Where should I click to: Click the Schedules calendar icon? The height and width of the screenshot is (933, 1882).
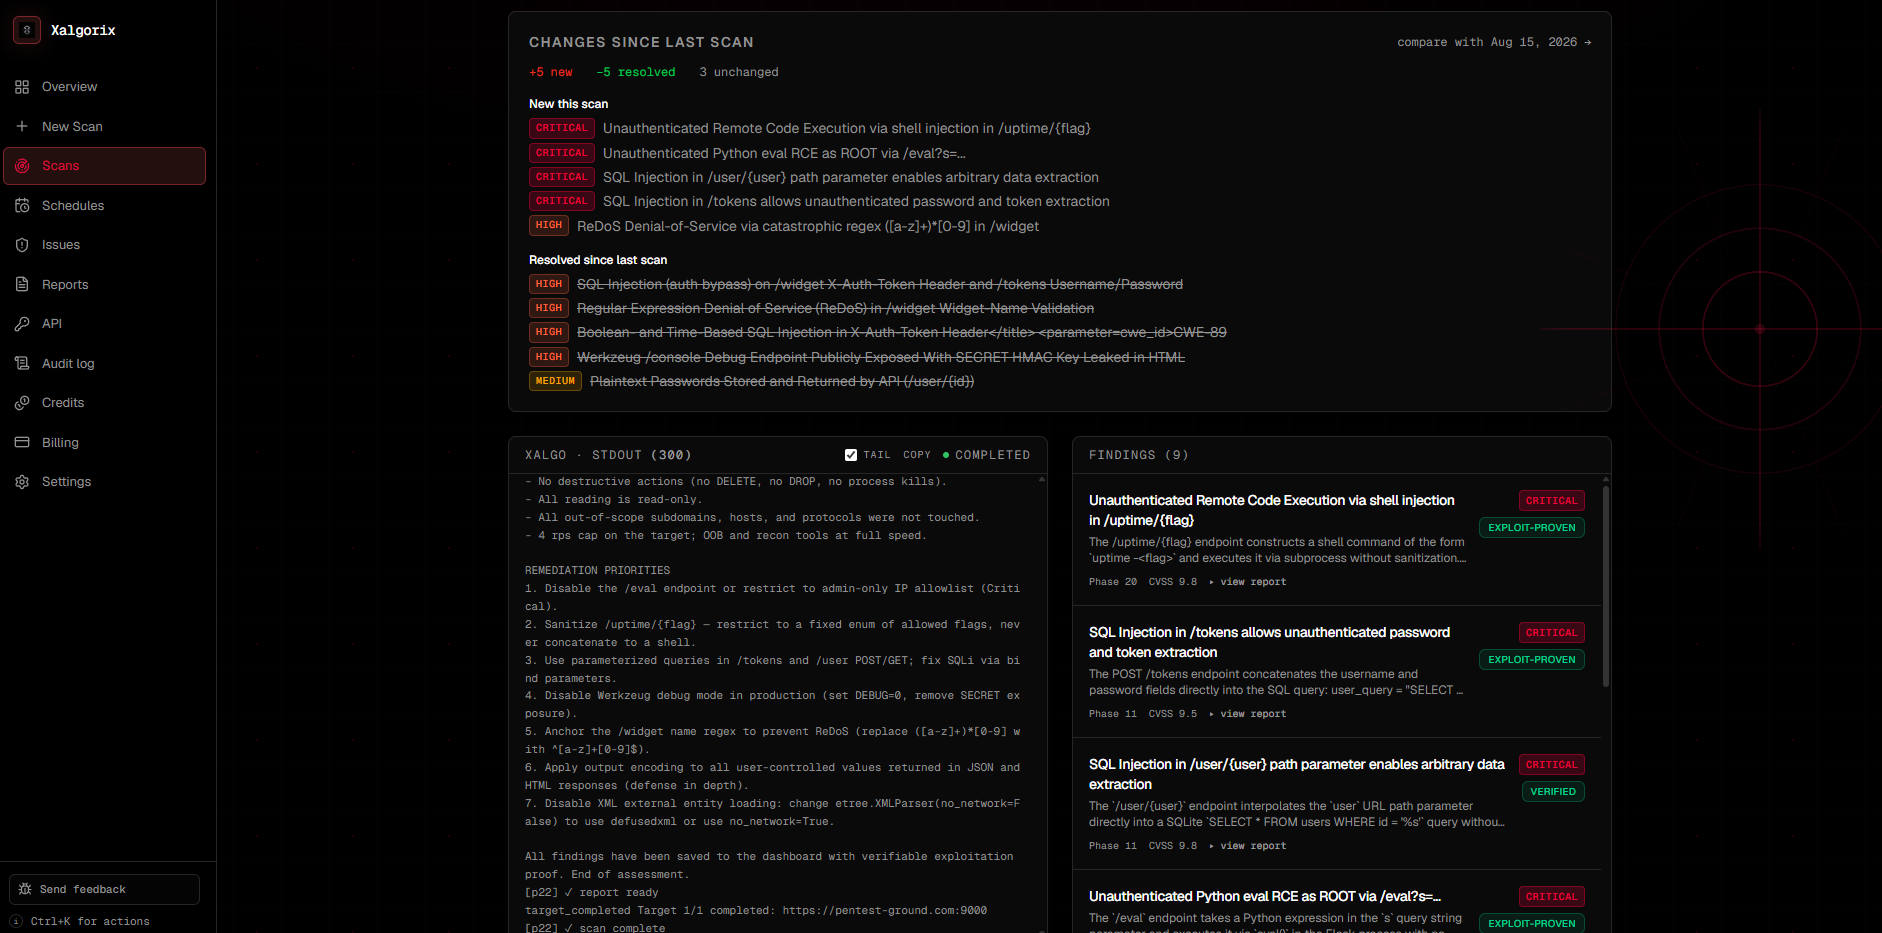pyautogui.click(x=22, y=205)
